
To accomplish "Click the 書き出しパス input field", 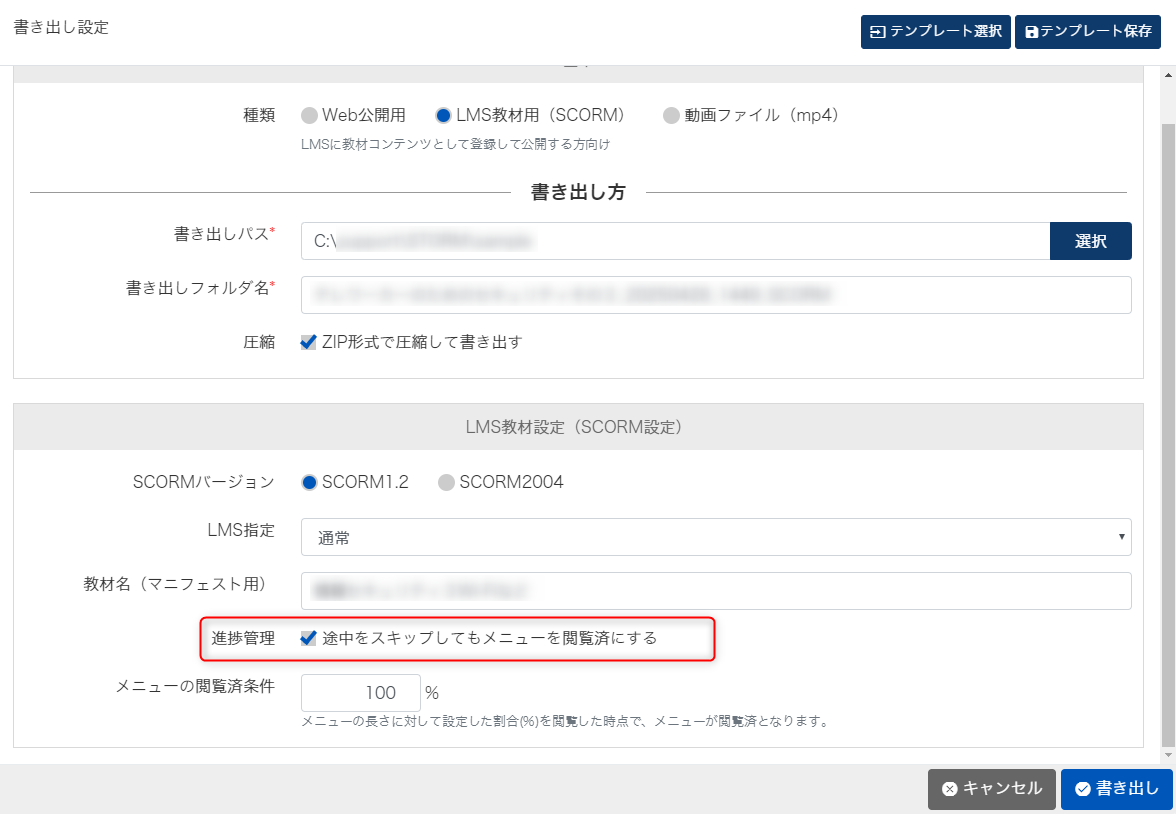I will point(675,241).
